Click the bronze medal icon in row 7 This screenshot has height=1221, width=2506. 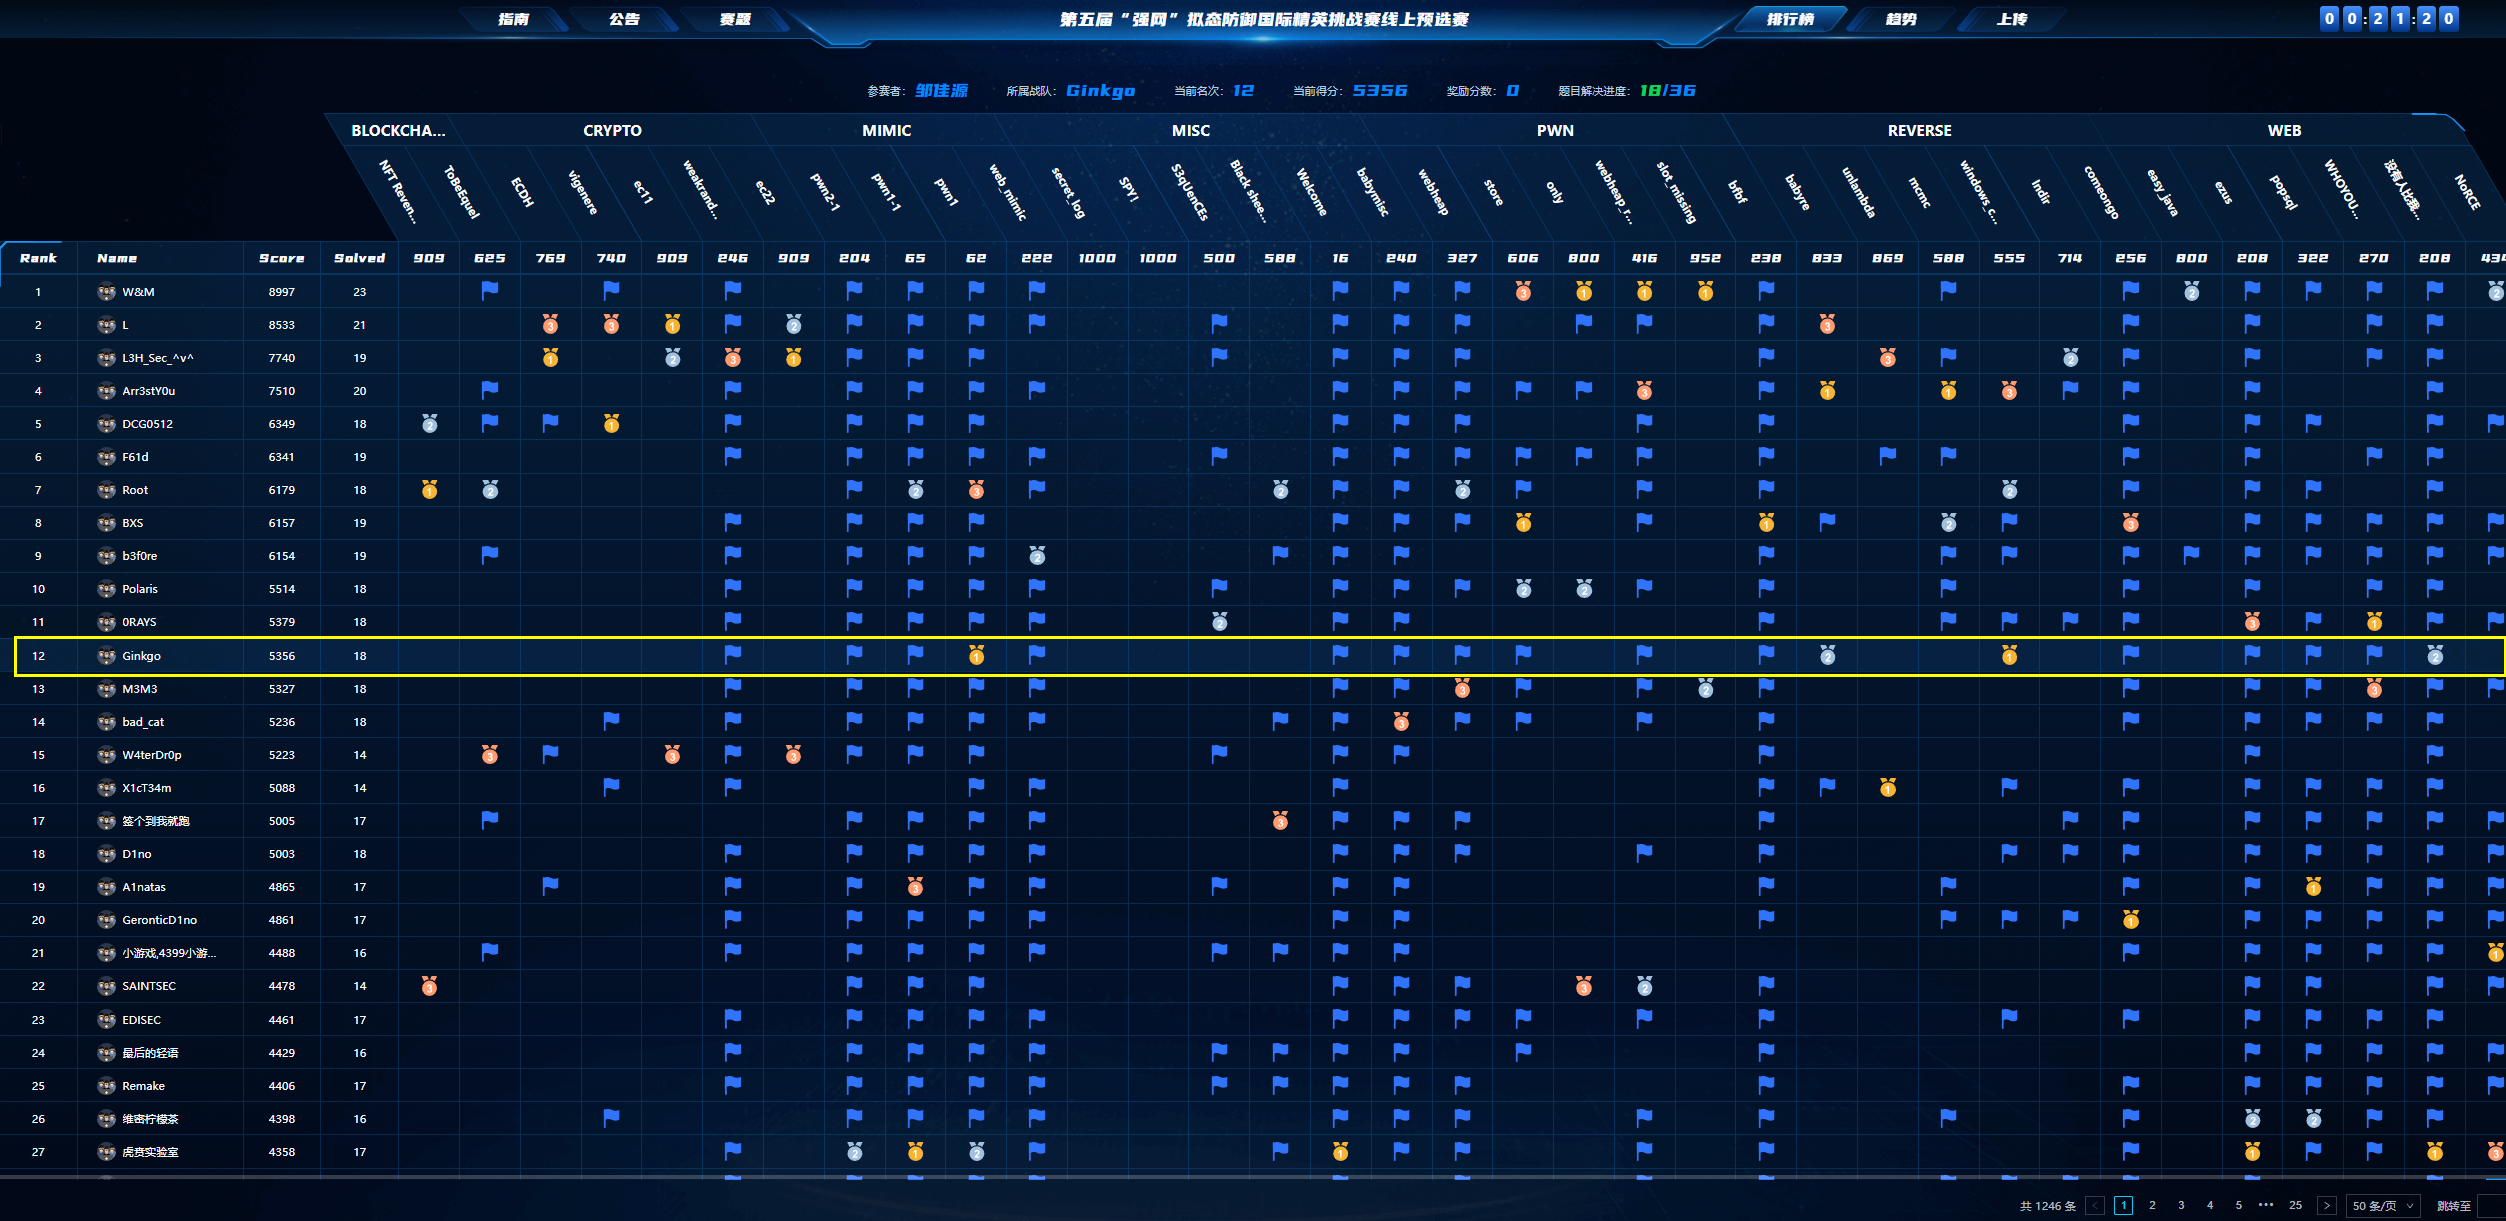977,492
